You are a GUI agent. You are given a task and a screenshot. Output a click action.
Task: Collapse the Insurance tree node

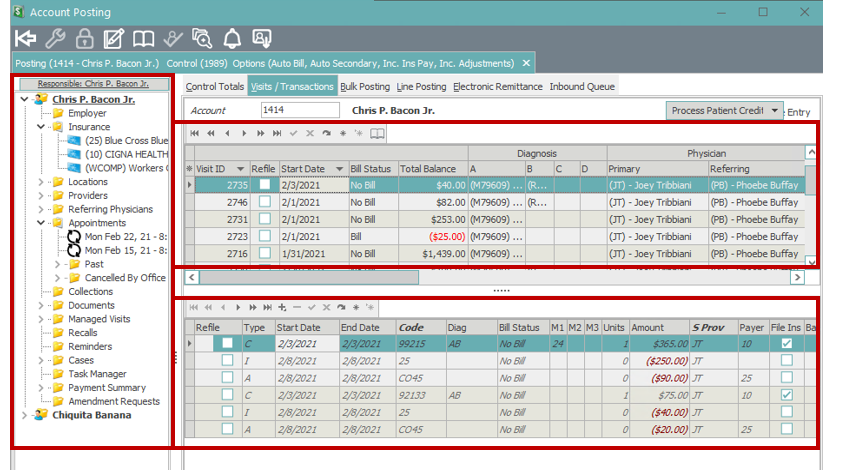41,127
